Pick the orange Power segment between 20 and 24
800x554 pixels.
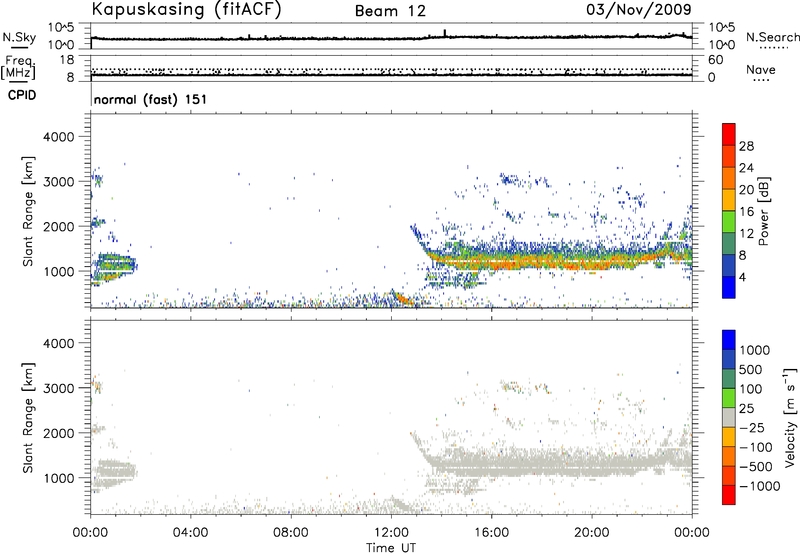[x=729, y=178]
